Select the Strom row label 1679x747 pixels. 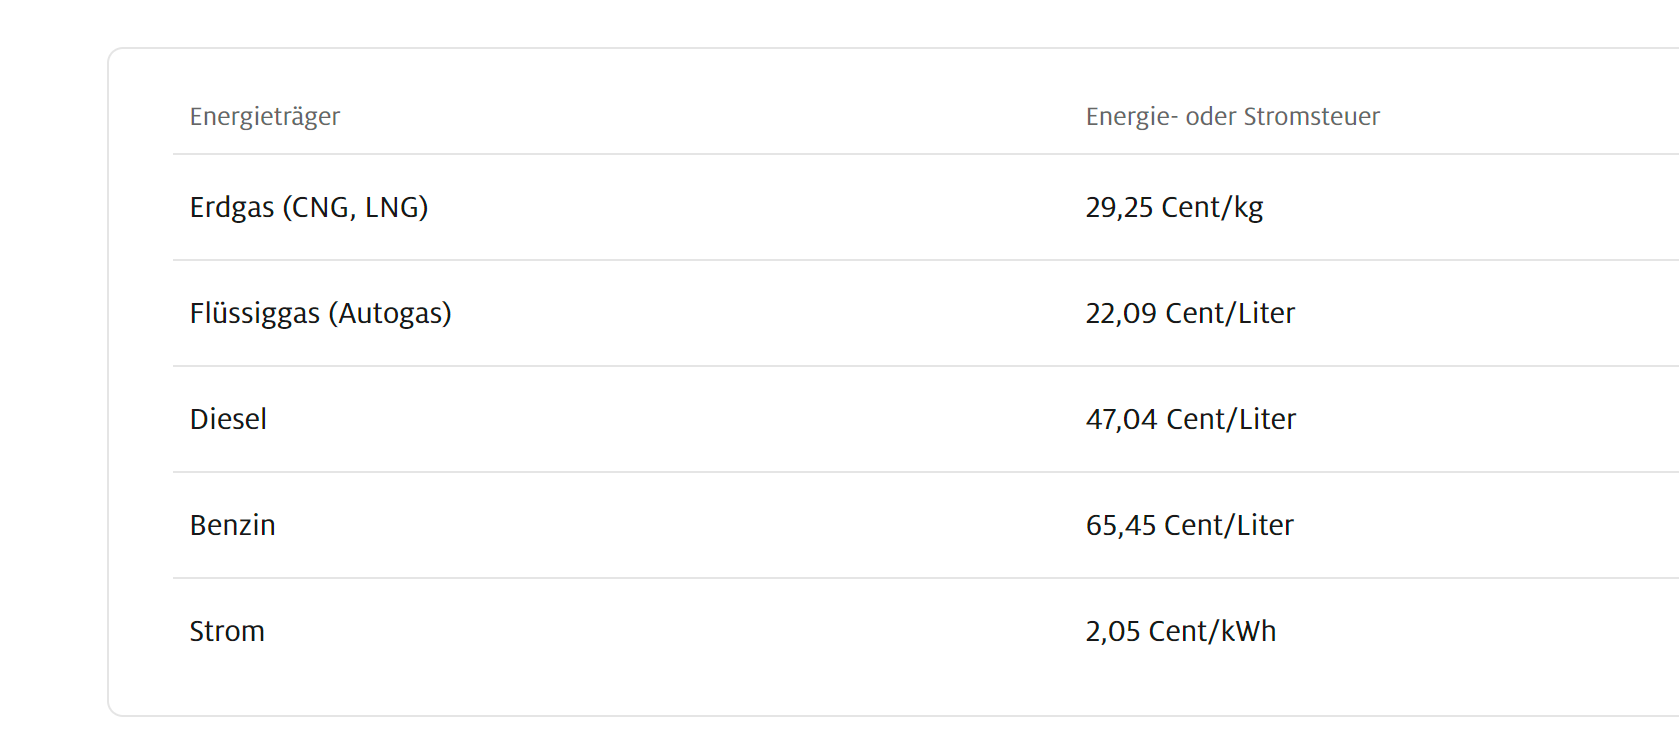coord(227,631)
